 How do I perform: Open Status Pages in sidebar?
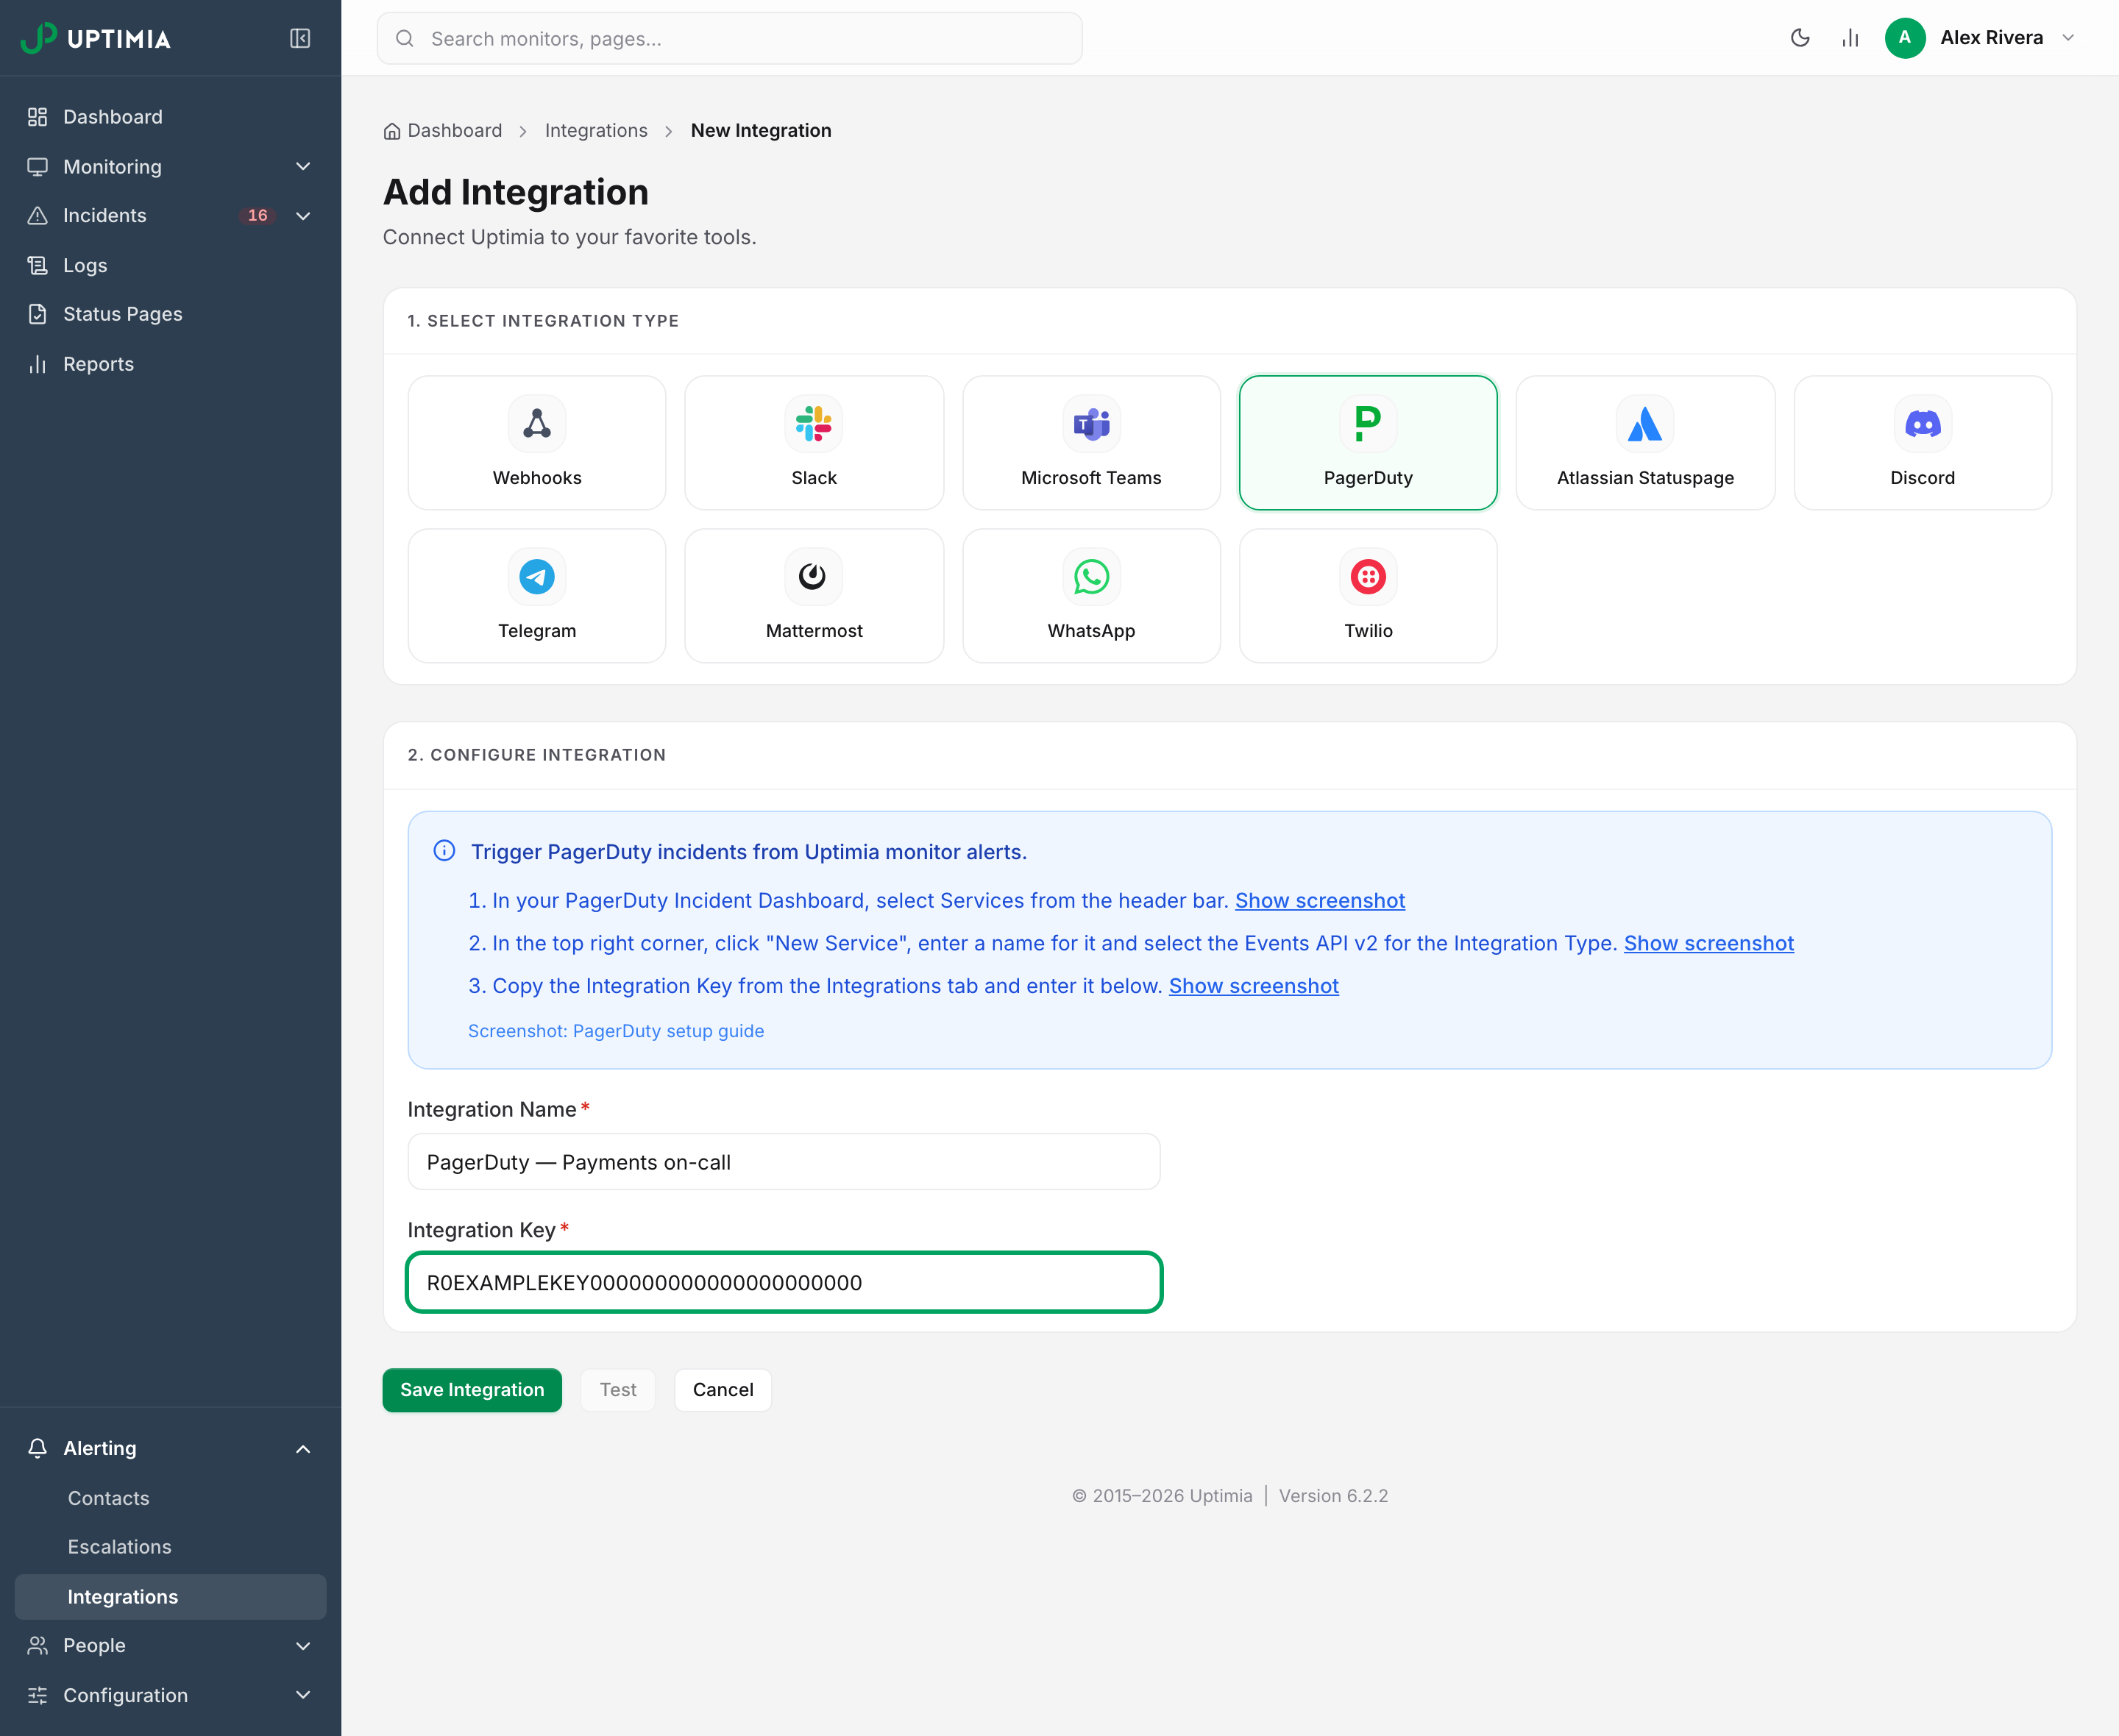[x=170, y=314]
